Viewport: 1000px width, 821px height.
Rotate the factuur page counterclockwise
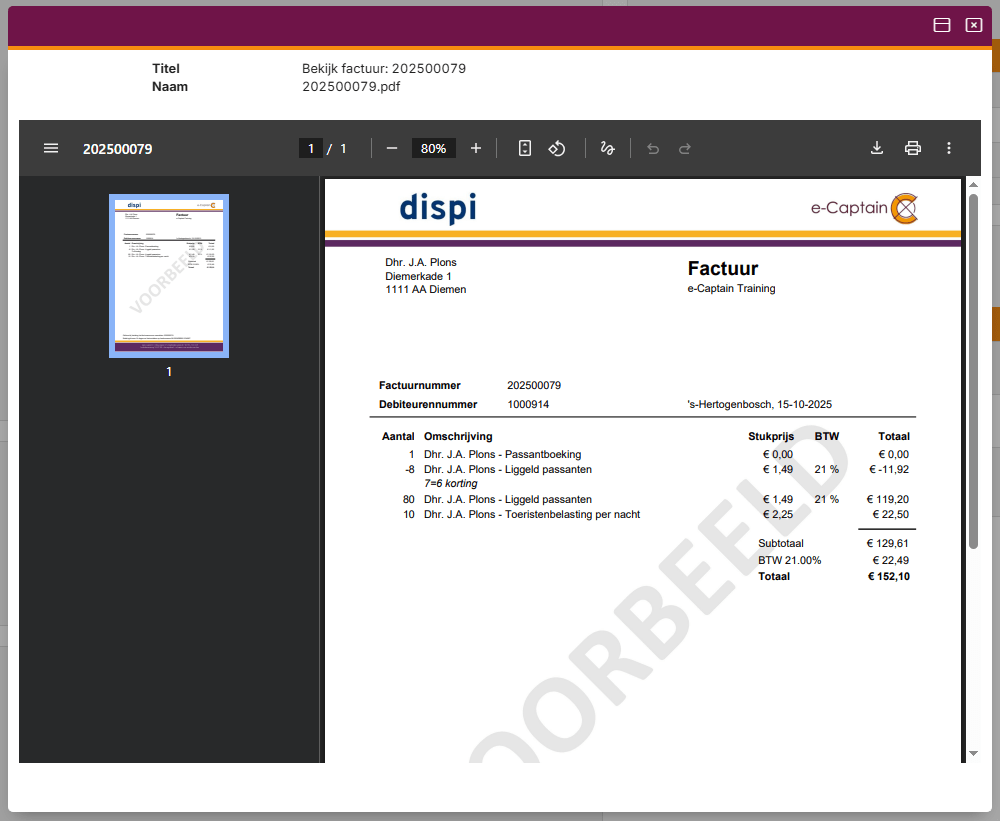coord(557,147)
